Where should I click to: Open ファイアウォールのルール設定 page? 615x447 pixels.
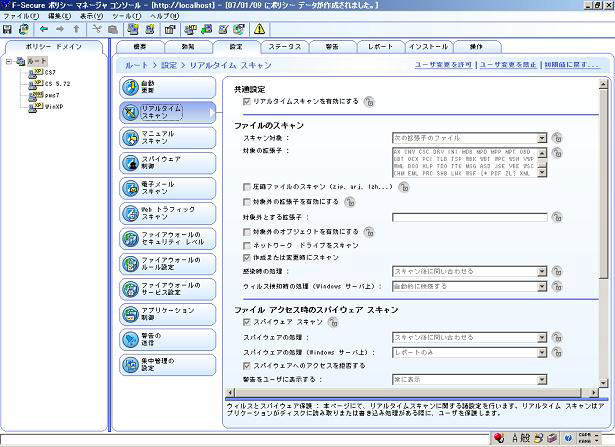[167, 264]
